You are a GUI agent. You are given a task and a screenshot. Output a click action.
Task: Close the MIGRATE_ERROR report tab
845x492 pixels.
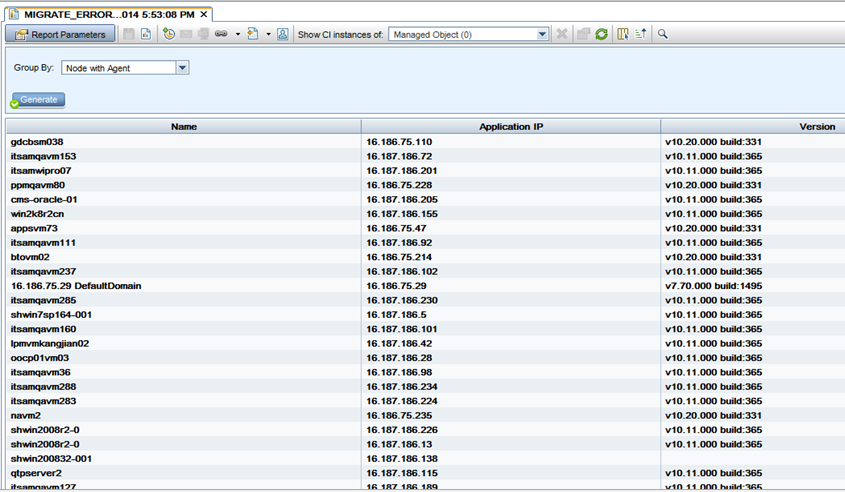(x=203, y=14)
